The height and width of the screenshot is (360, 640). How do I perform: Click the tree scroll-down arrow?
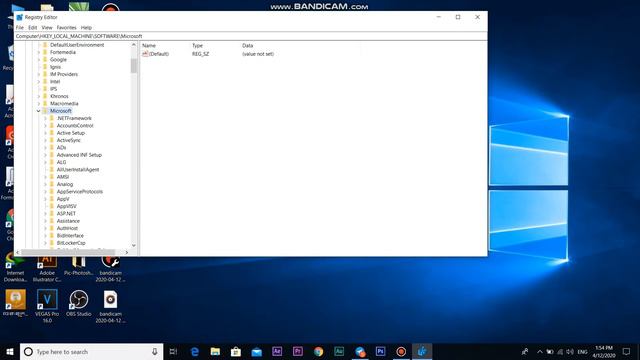pyautogui.click(x=134, y=245)
